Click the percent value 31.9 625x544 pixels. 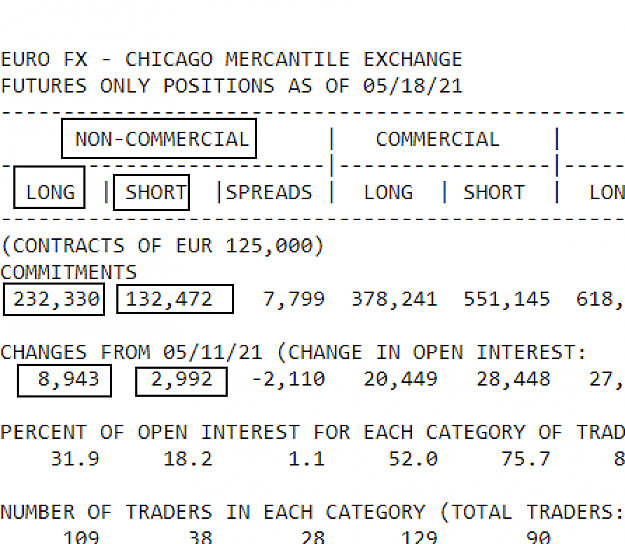click(75, 459)
